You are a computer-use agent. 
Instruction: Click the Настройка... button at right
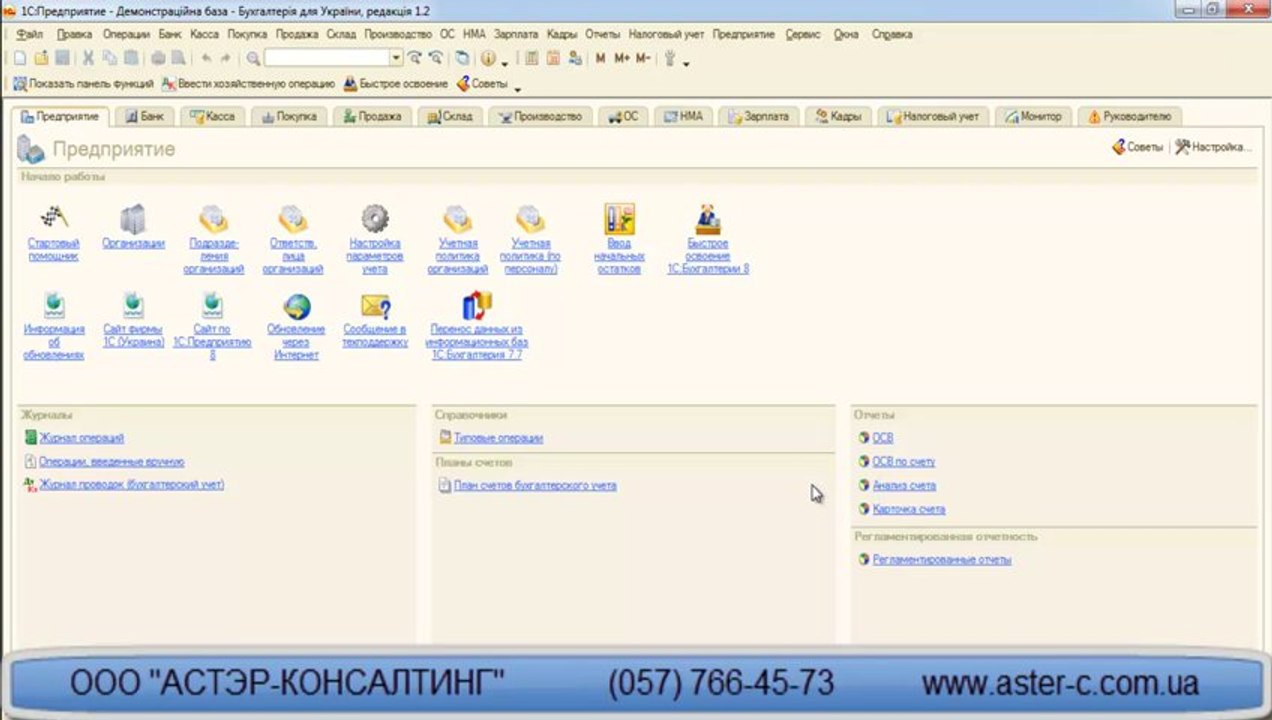pos(1213,147)
